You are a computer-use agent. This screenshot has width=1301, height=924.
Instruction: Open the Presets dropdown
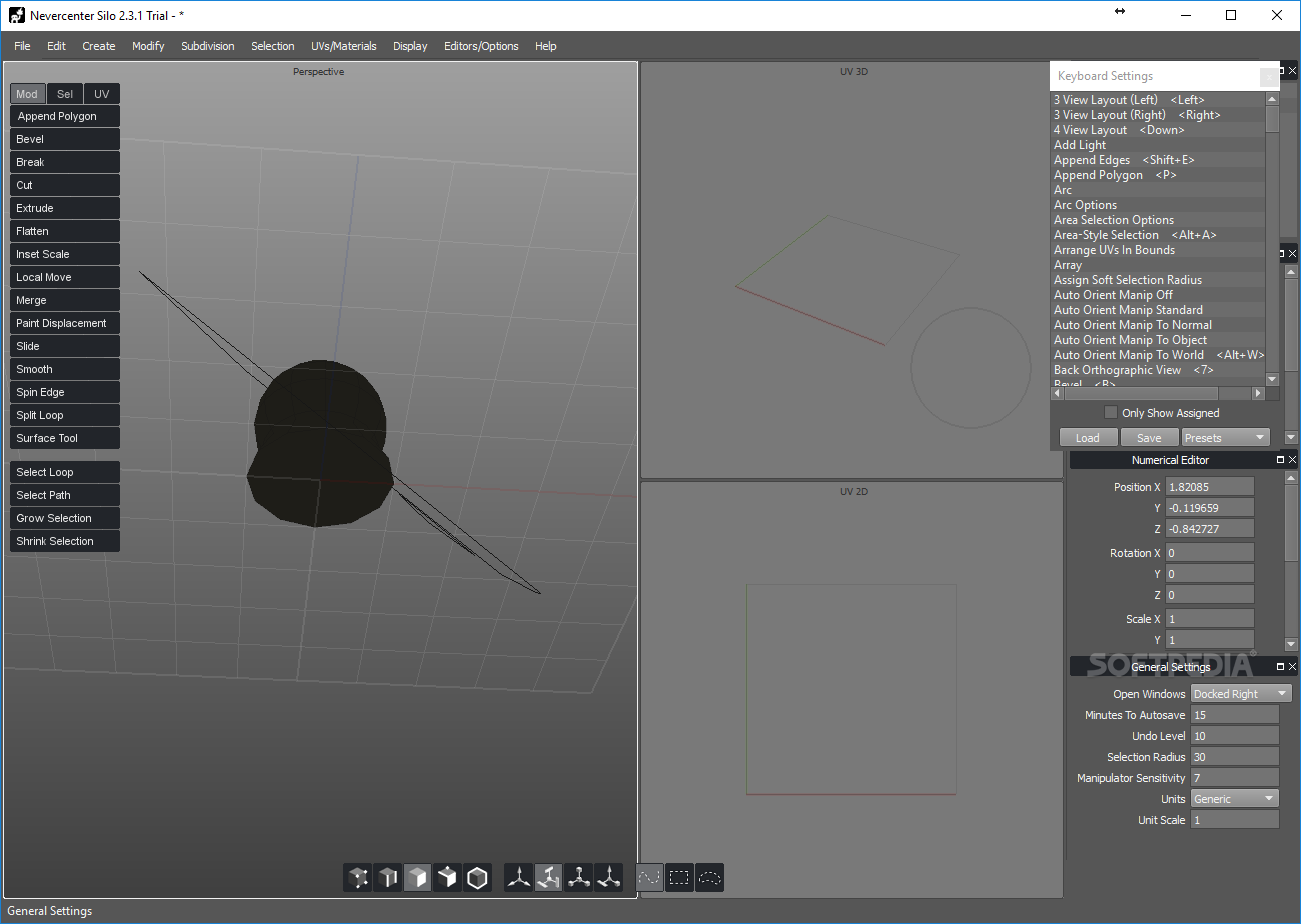(1225, 438)
